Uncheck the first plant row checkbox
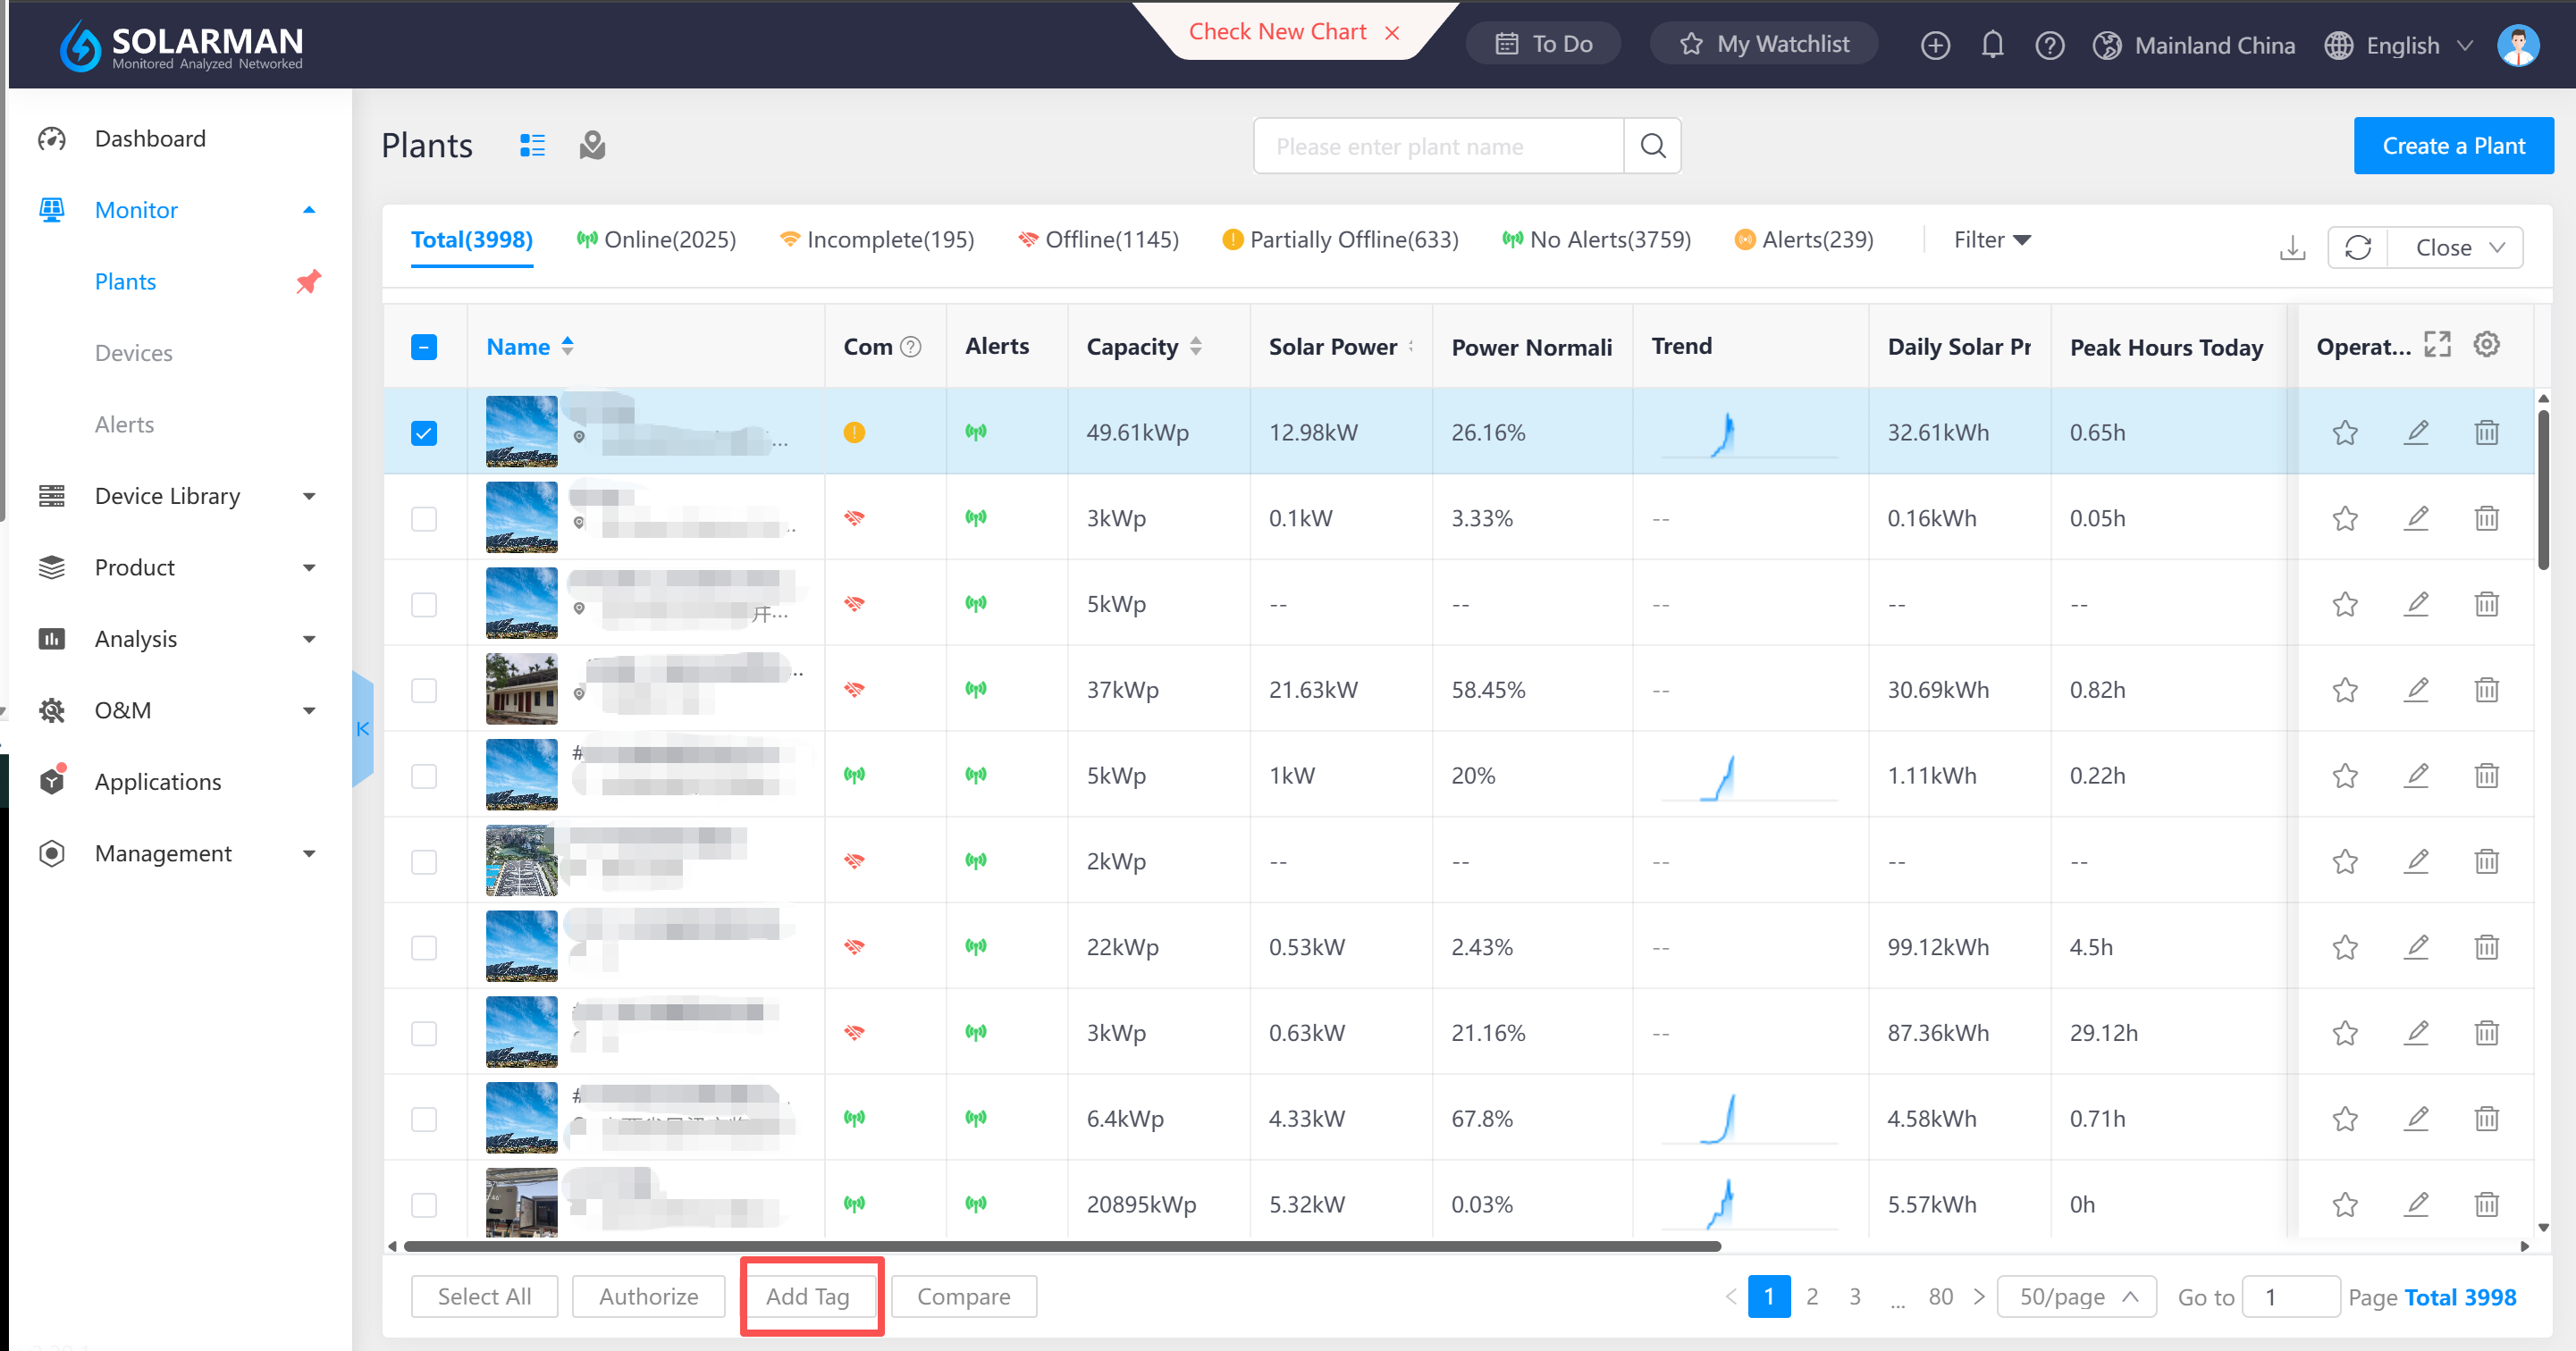This screenshot has height=1351, width=2576. pyautogui.click(x=424, y=433)
